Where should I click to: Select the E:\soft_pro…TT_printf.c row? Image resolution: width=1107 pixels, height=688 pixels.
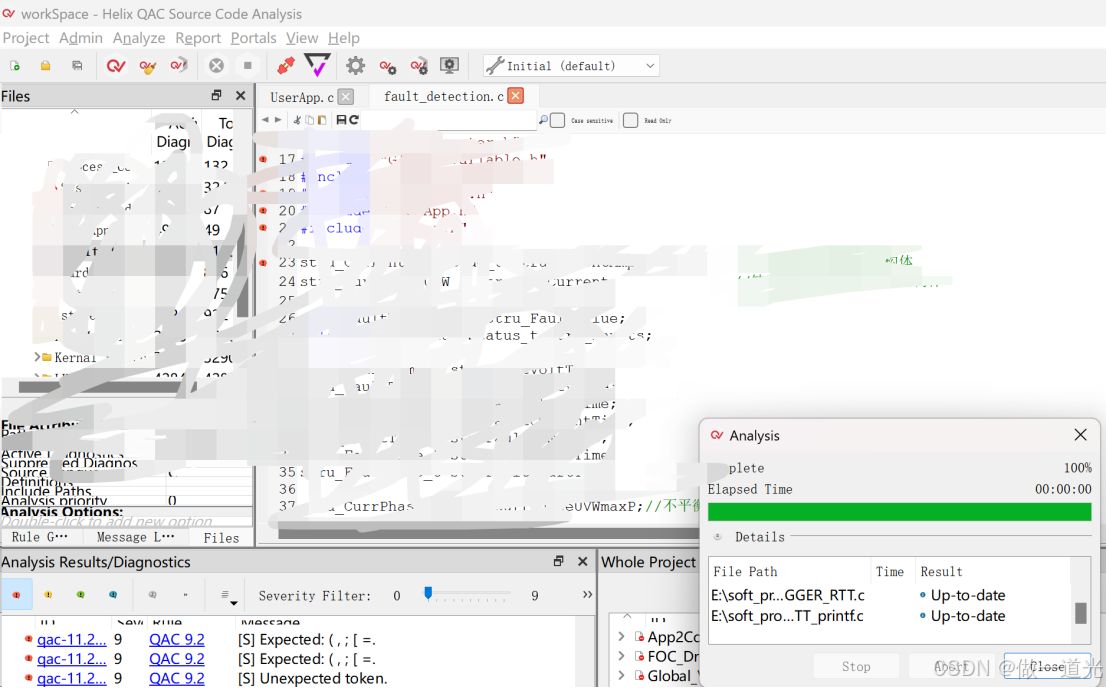coord(891,615)
